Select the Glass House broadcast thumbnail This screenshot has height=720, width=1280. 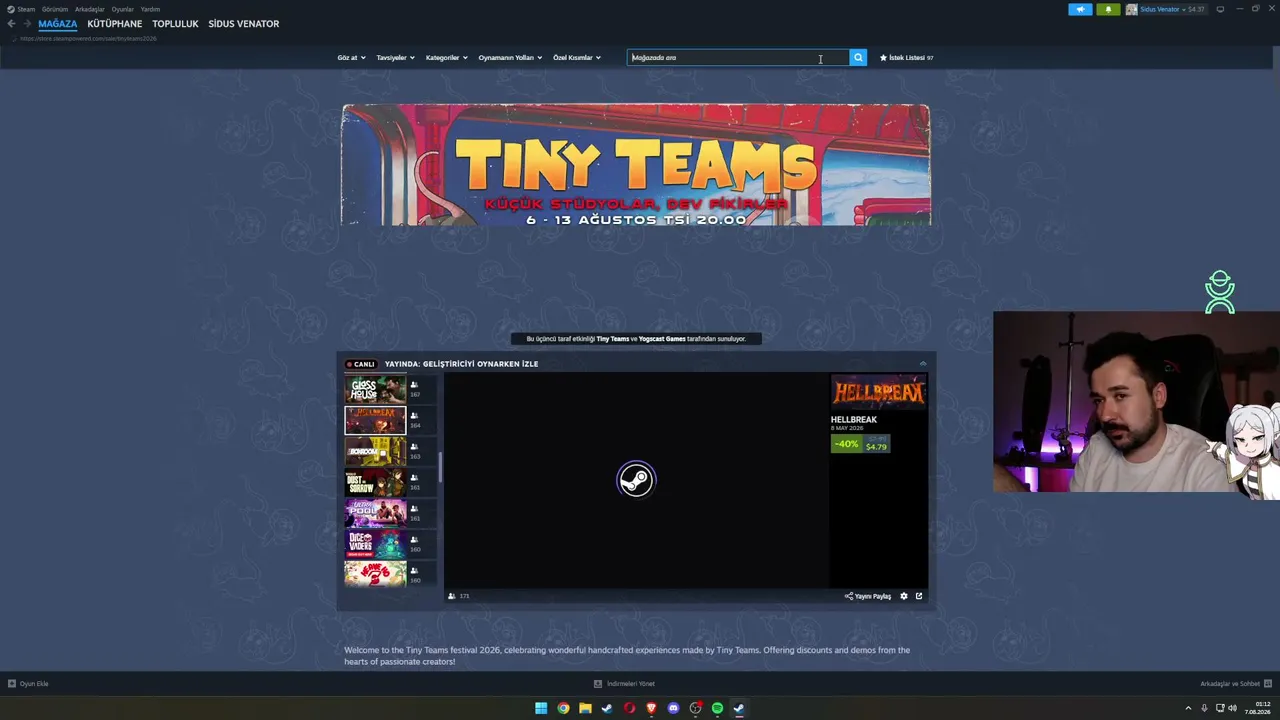[x=375, y=389]
